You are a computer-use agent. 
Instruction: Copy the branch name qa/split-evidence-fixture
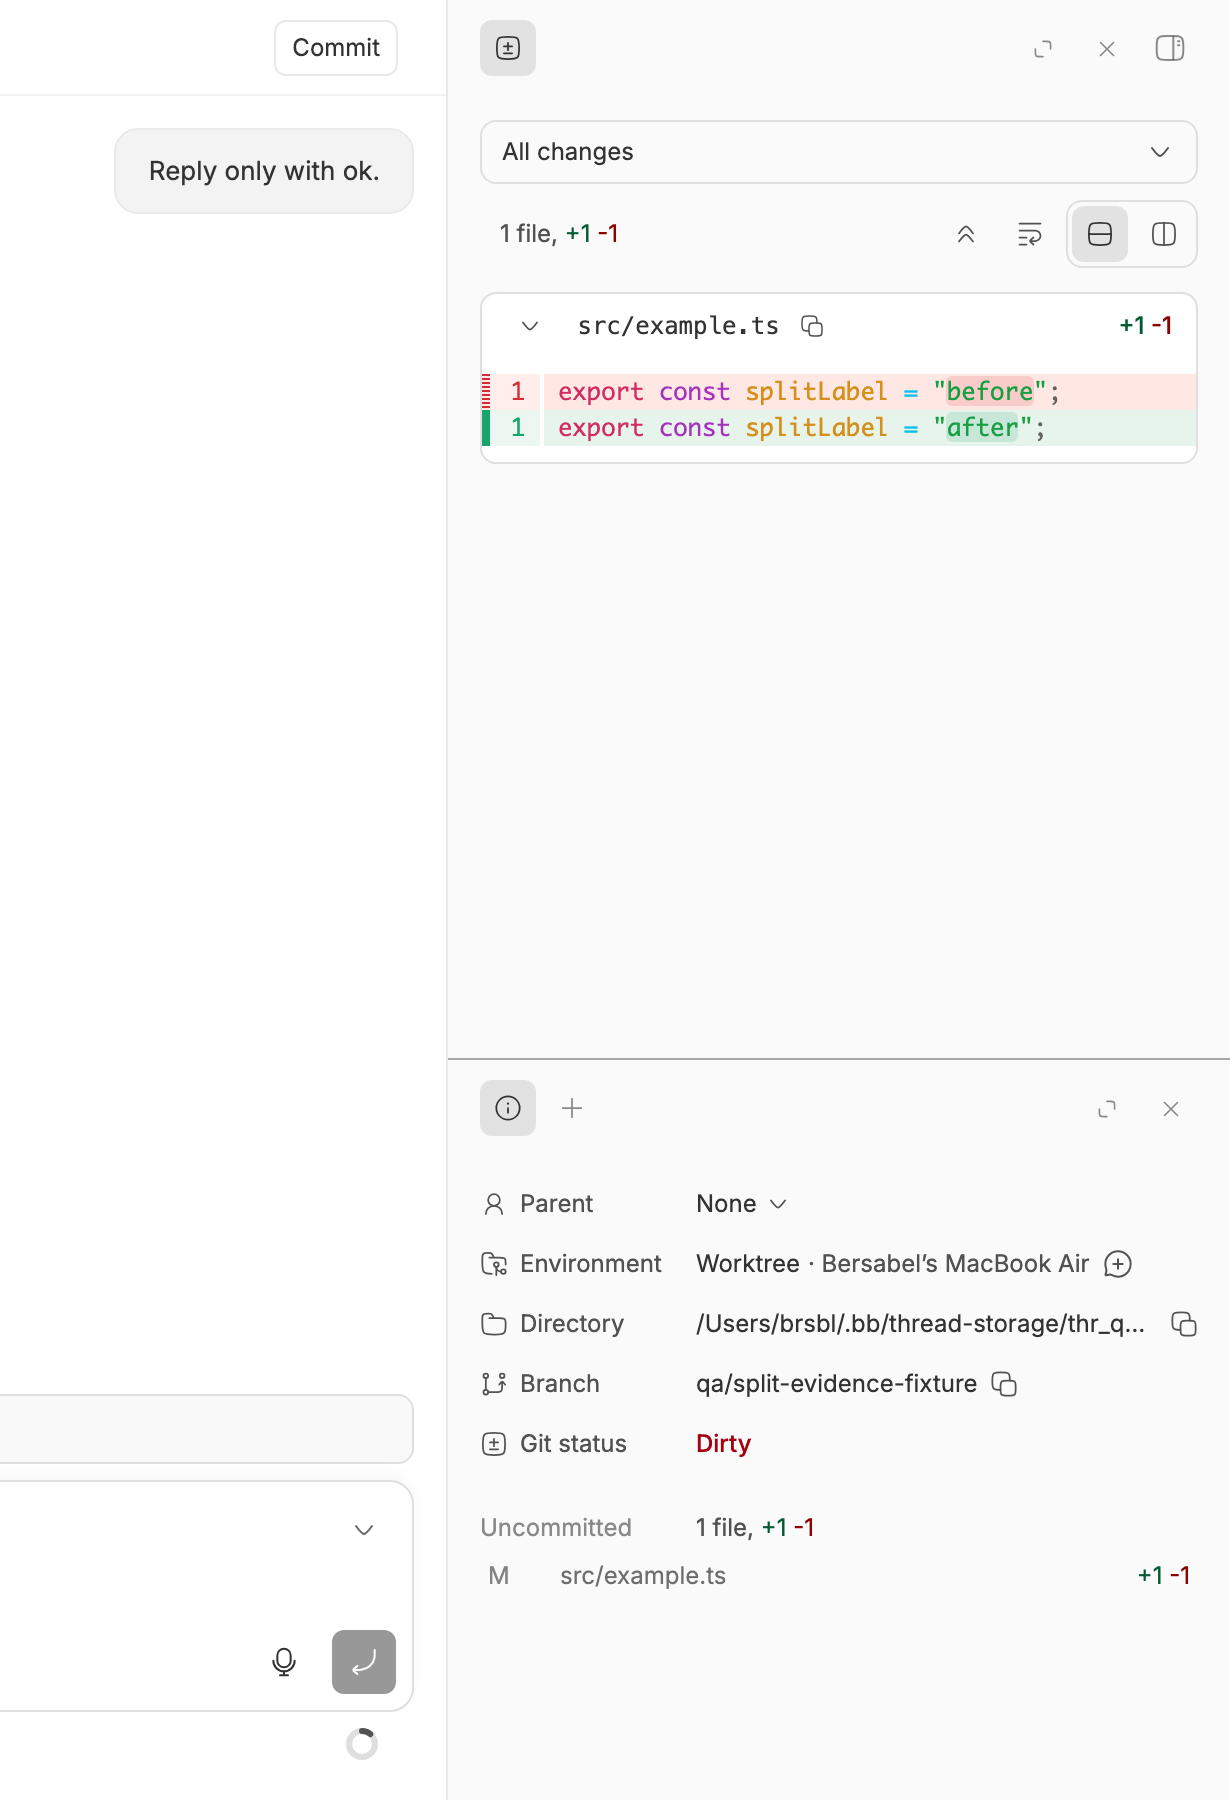coord(1004,1384)
